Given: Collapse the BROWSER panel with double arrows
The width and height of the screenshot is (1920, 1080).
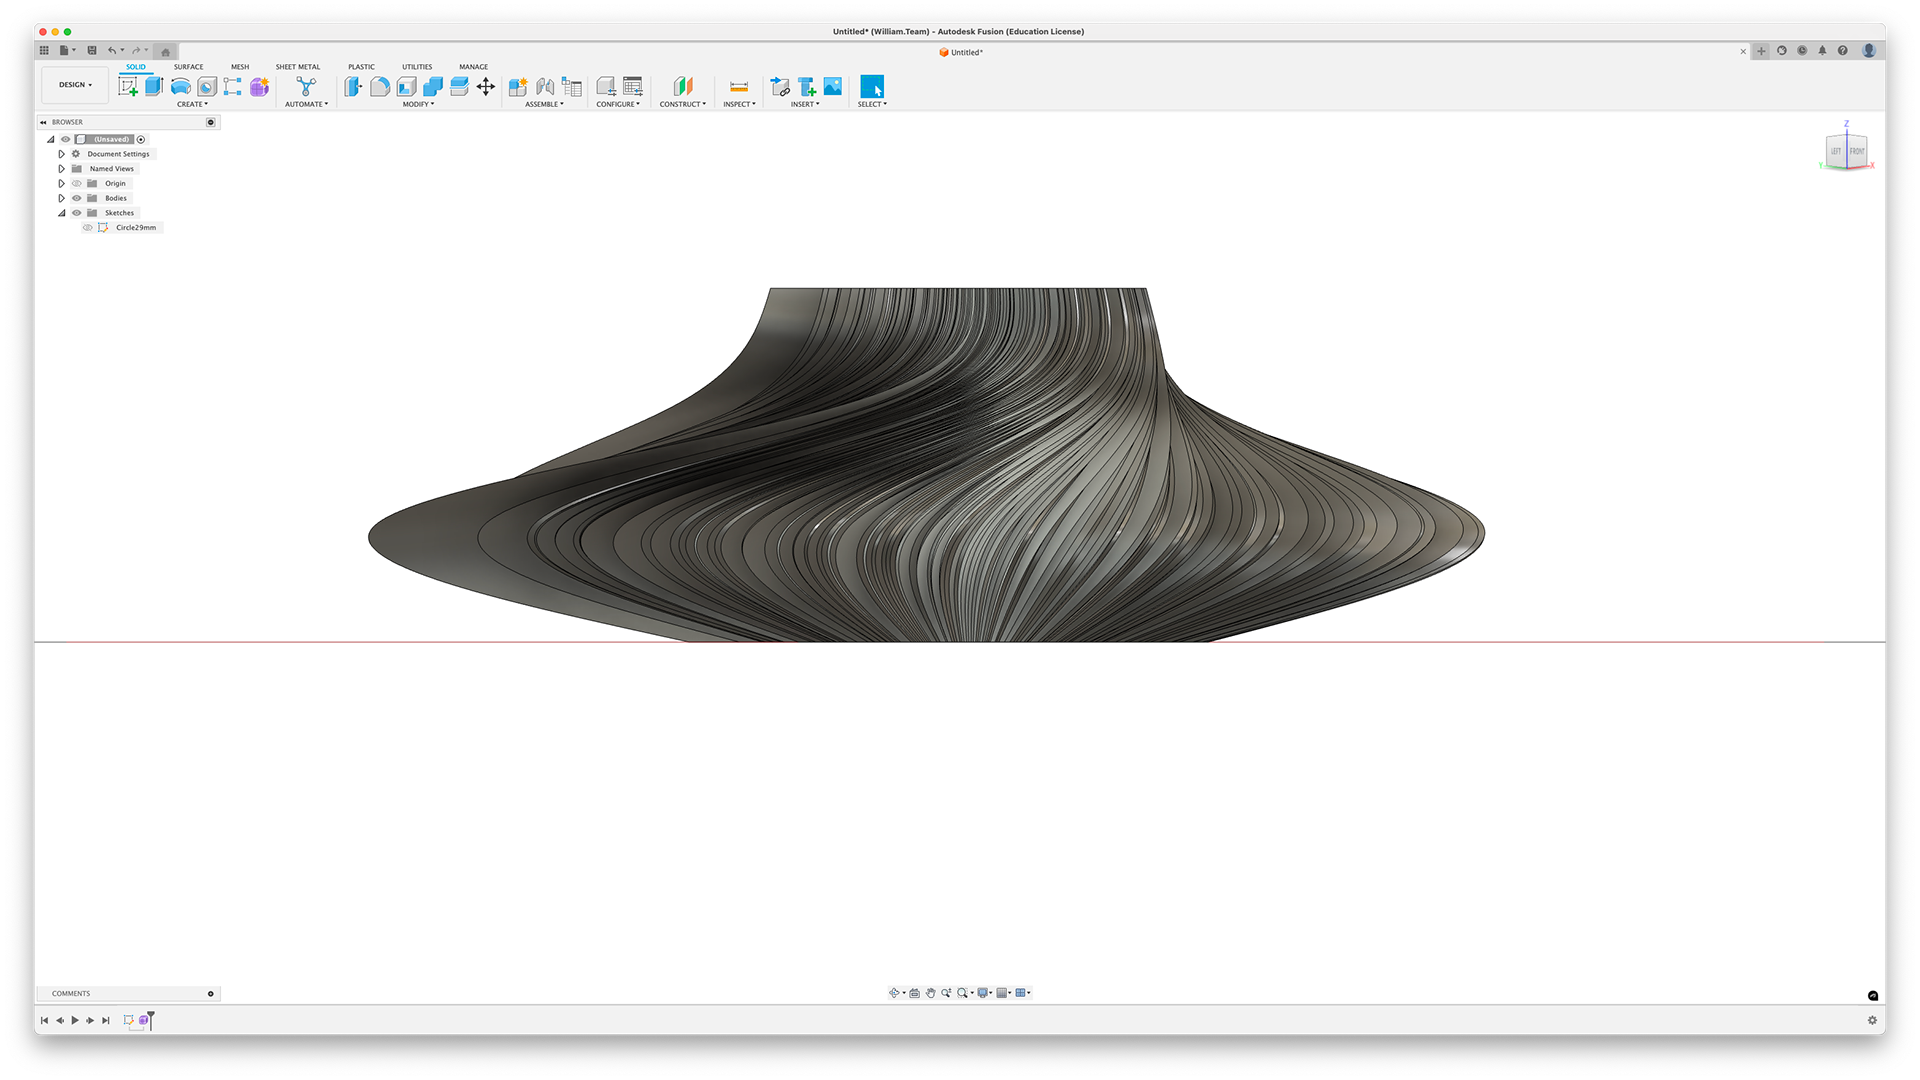Looking at the screenshot, I should [x=43, y=122].
